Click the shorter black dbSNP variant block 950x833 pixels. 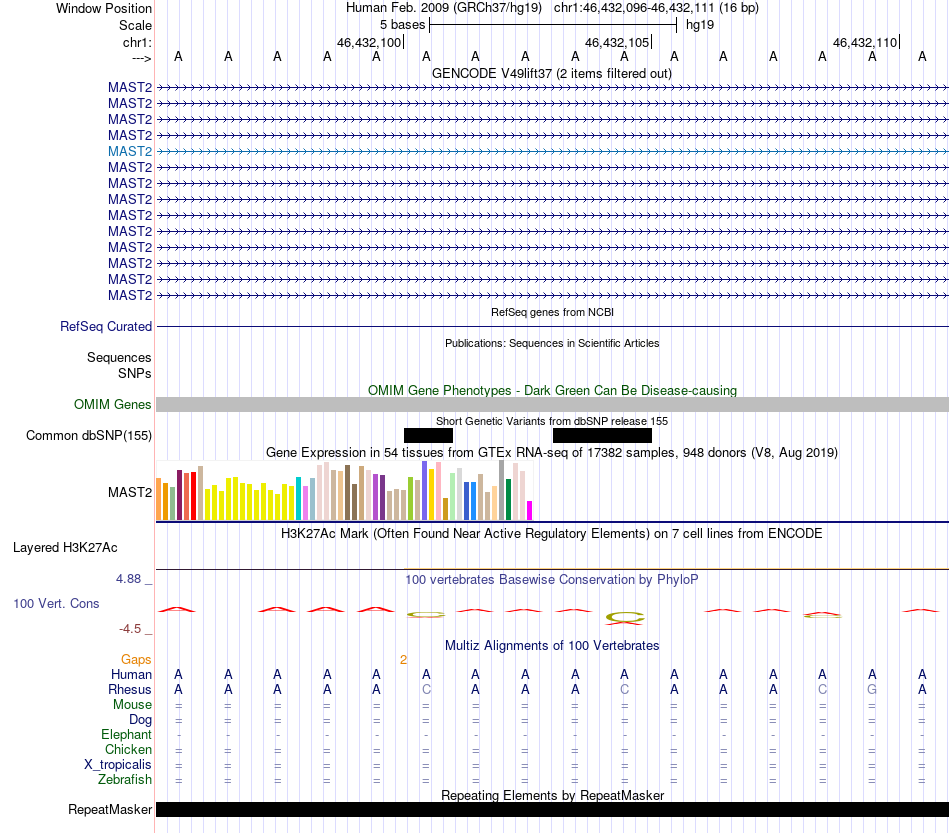point(428,436)
